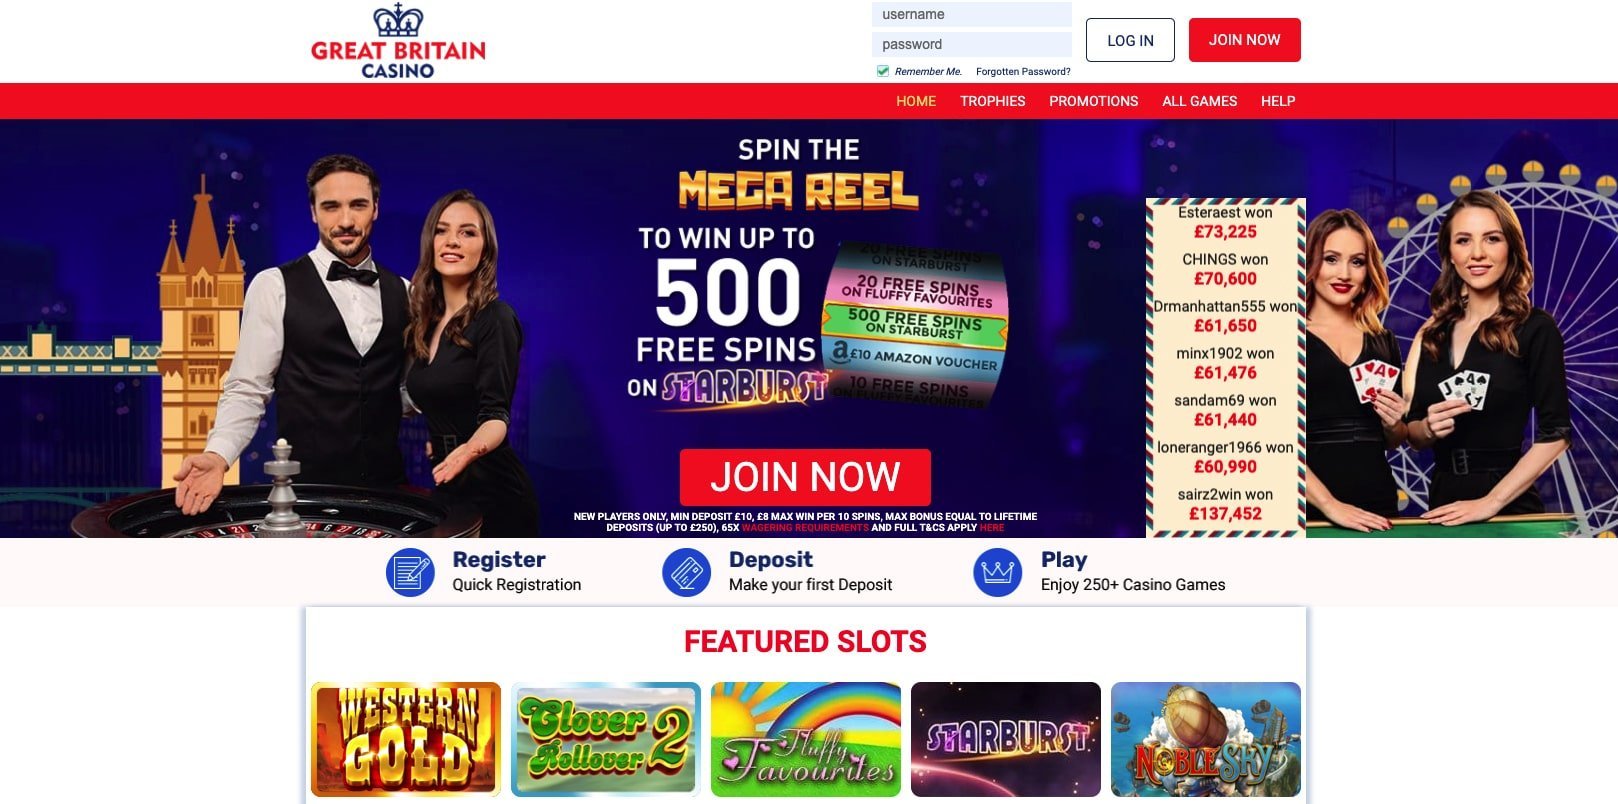Focus the username input field
Viewport: 1618px width, 804px height.
pos(972,14)
